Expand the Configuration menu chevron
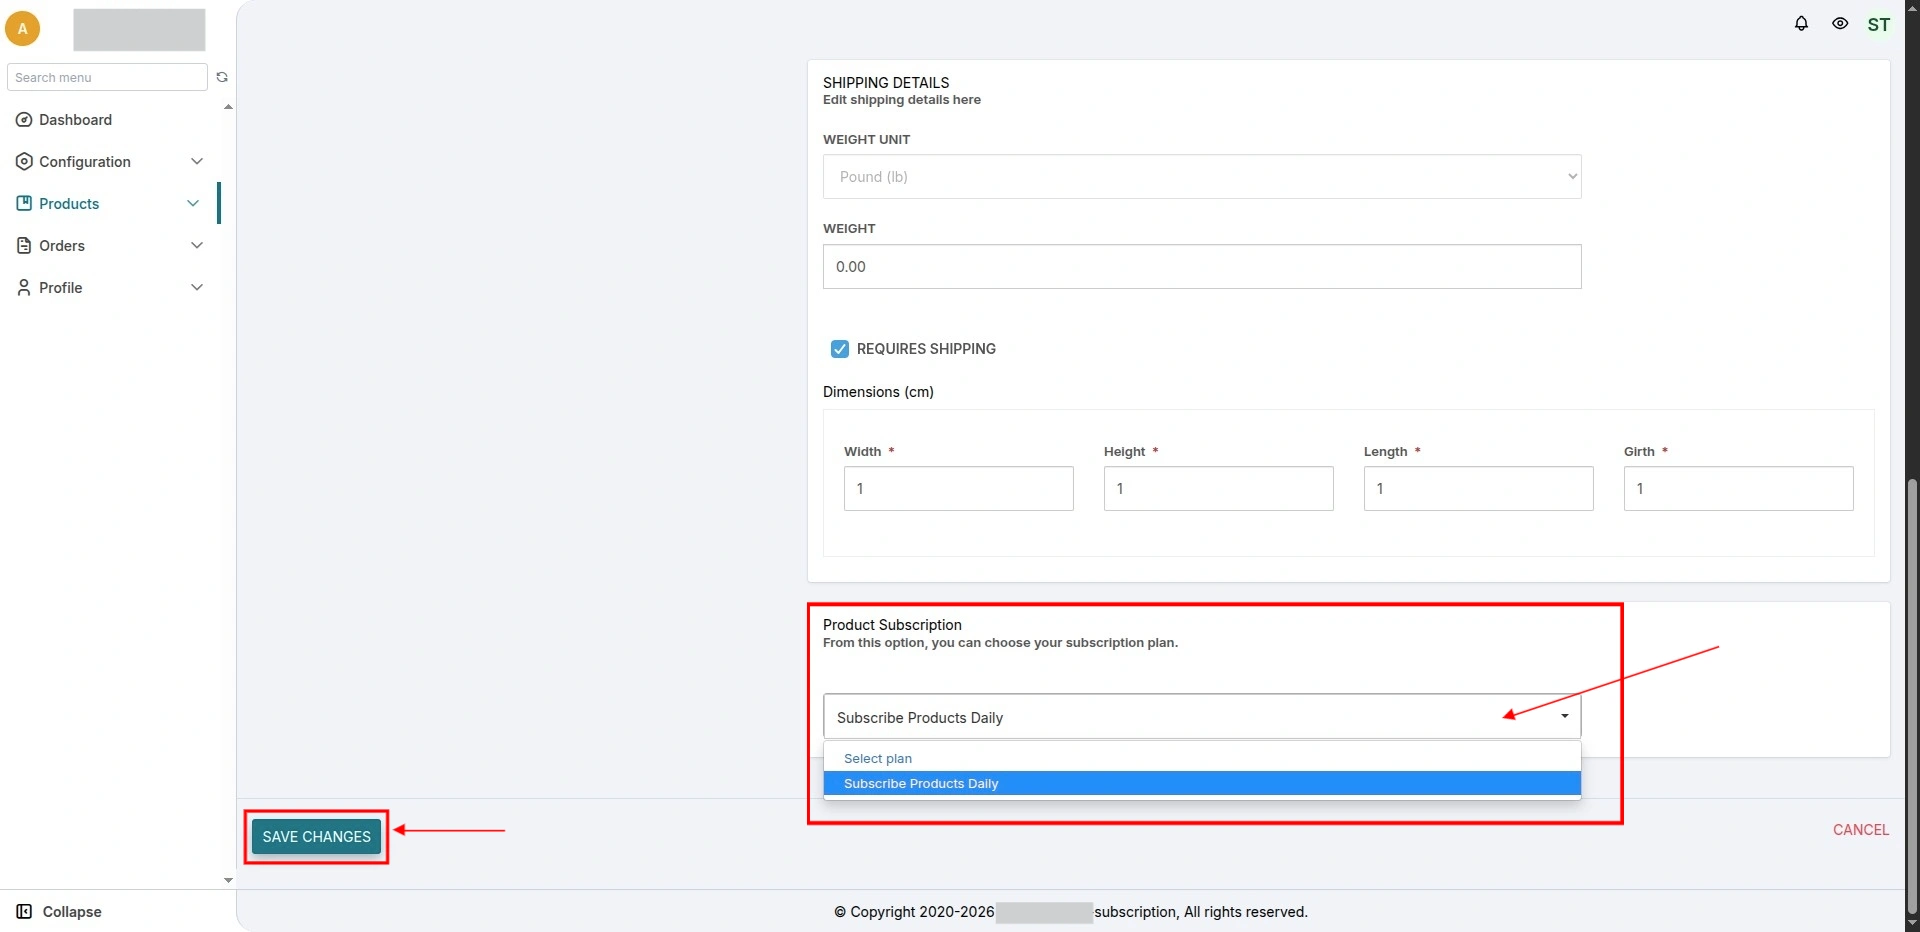The image size is (1920, 932). tap(197, 162)
